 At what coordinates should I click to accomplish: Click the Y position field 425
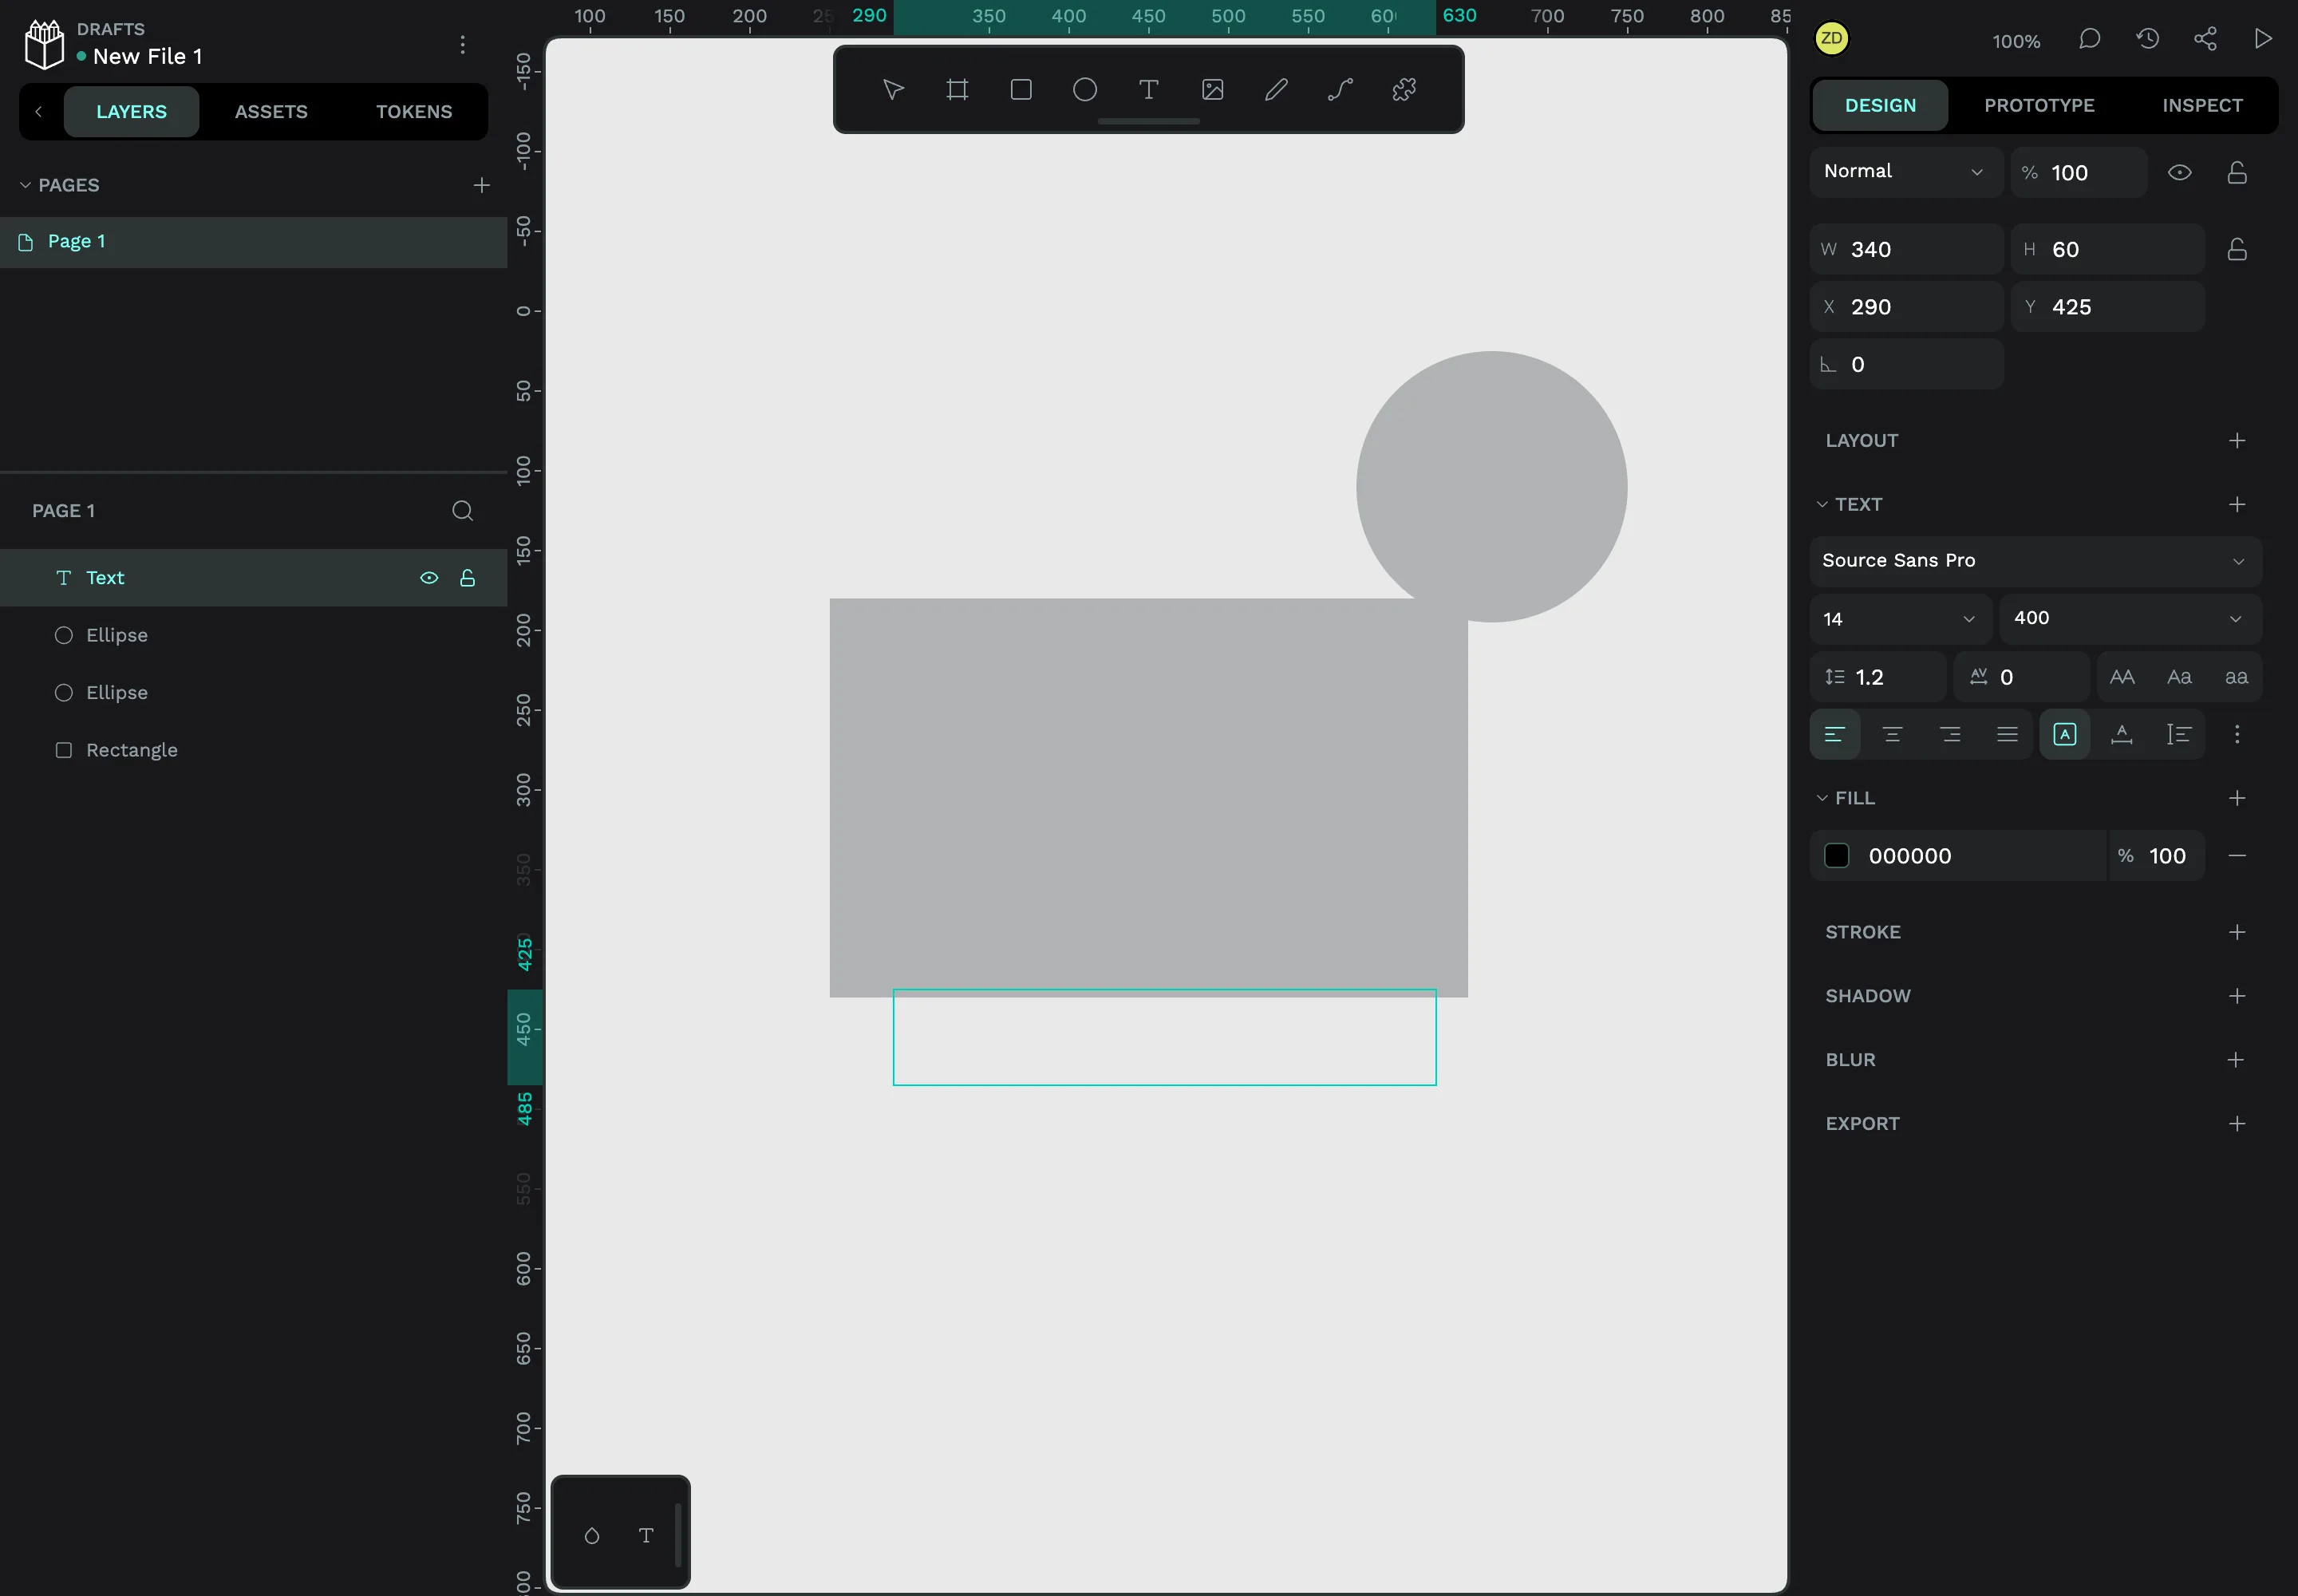[2107, 307]
